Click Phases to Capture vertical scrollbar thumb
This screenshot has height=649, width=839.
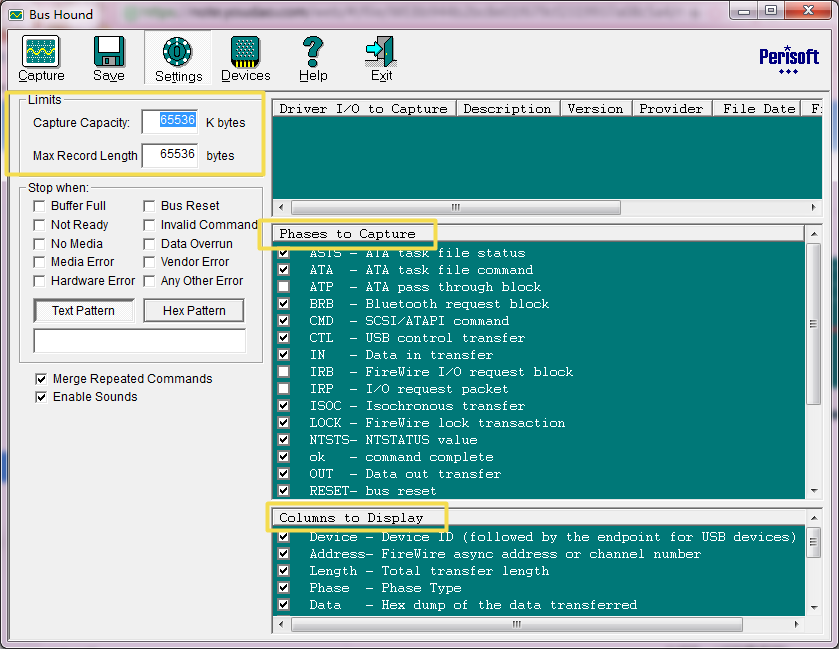point(814,324)
